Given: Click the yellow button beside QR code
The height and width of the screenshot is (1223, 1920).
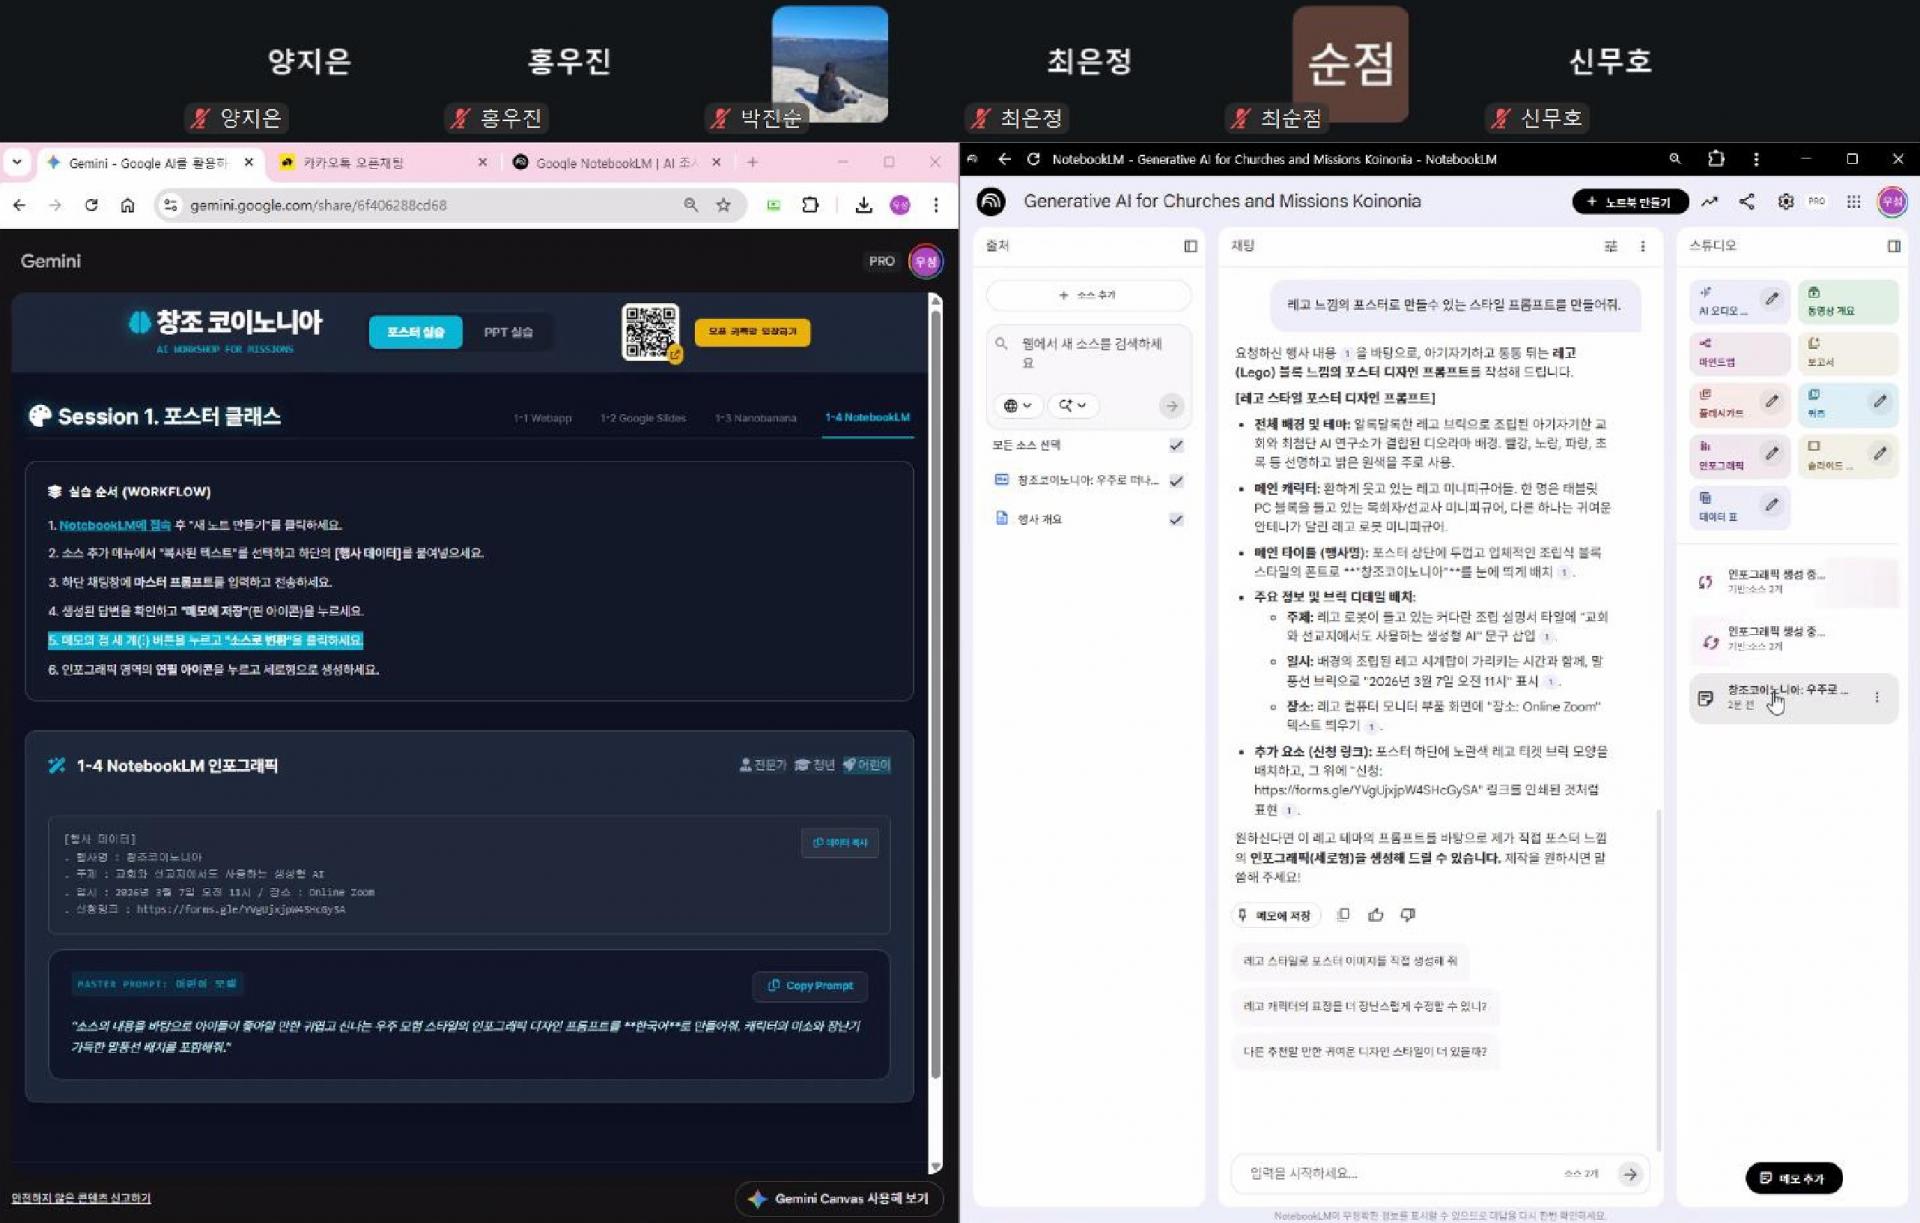Looking at the screenshot, I should [x=752, y=332].
